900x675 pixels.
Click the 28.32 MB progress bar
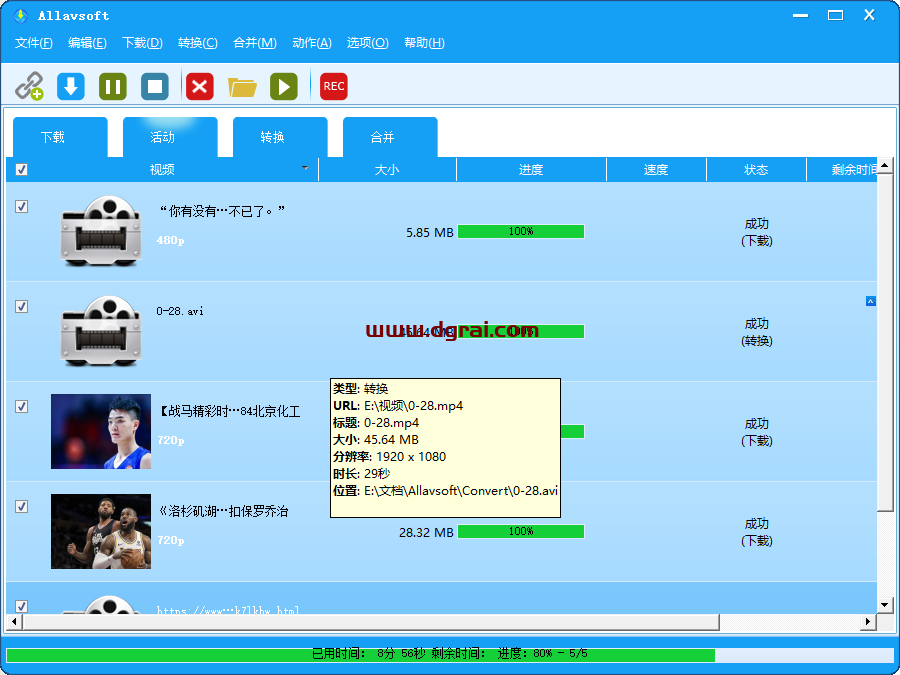(521, 532)
